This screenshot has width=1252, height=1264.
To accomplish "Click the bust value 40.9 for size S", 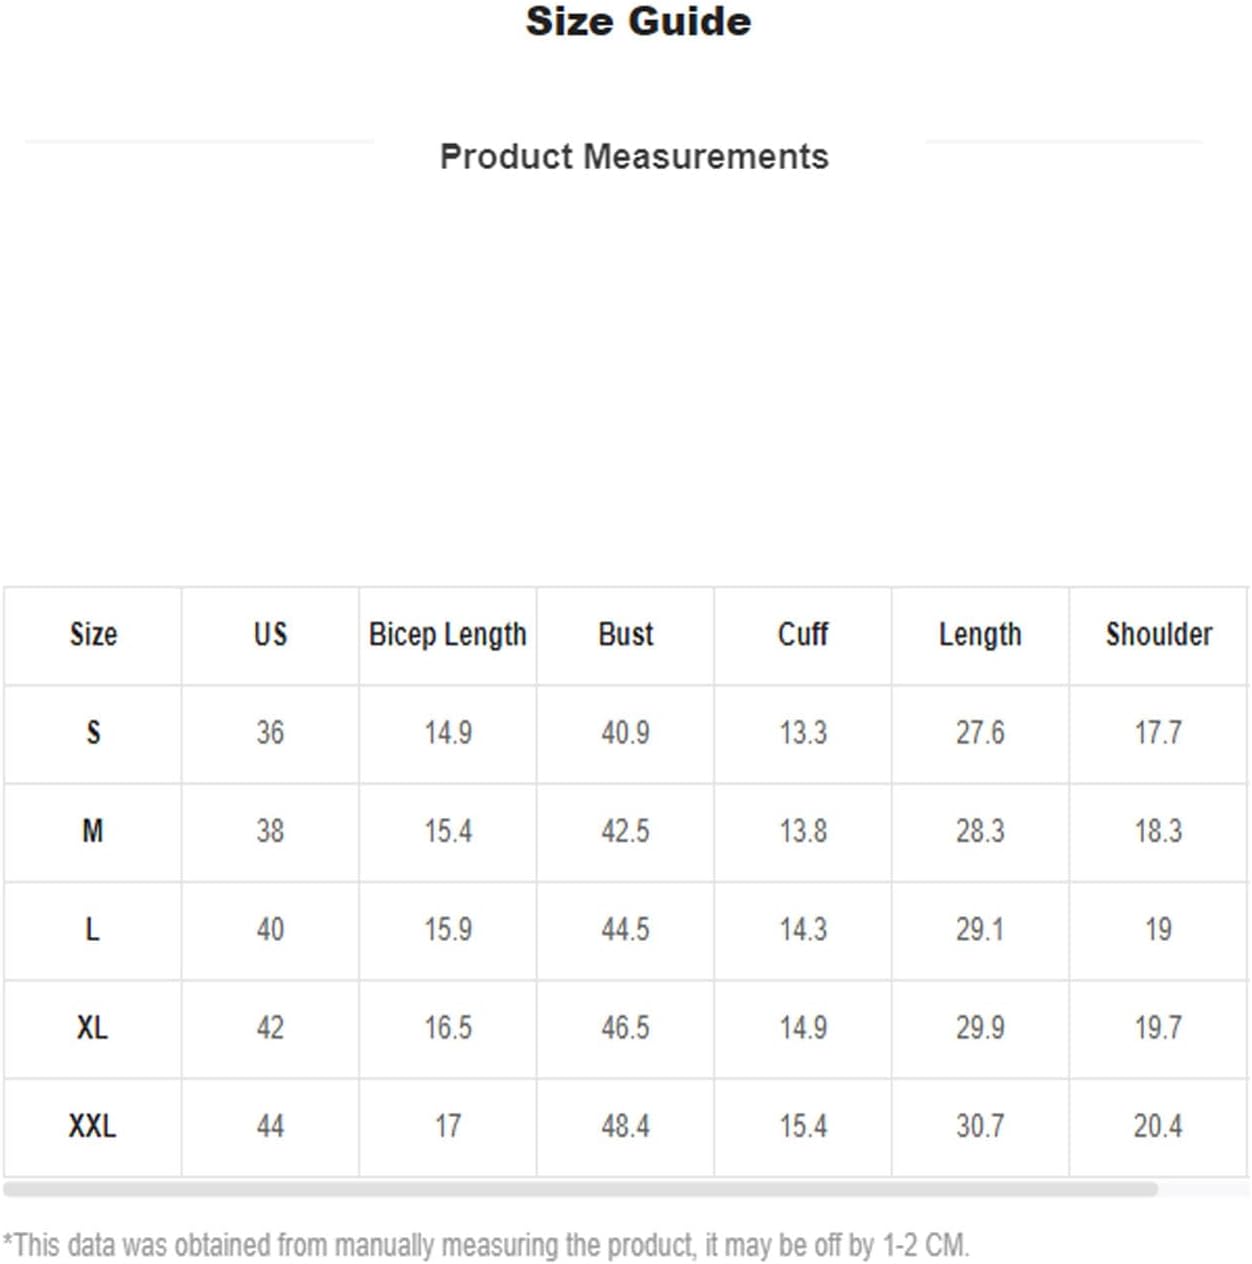I will 625,733.
